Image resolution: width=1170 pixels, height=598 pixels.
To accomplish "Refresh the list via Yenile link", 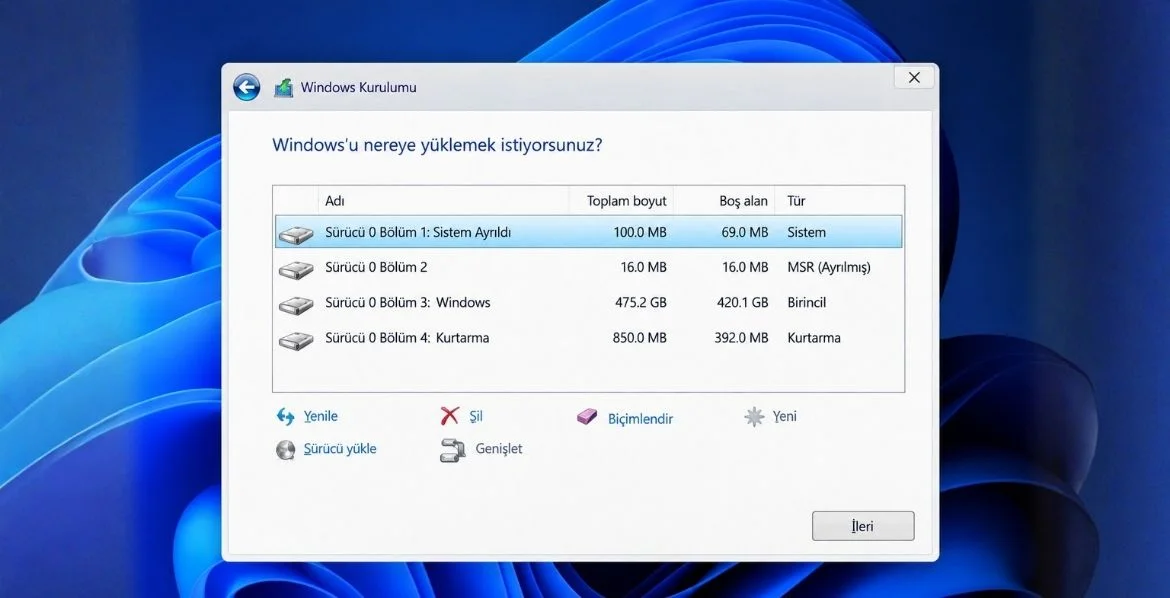I will coord(320,417).
